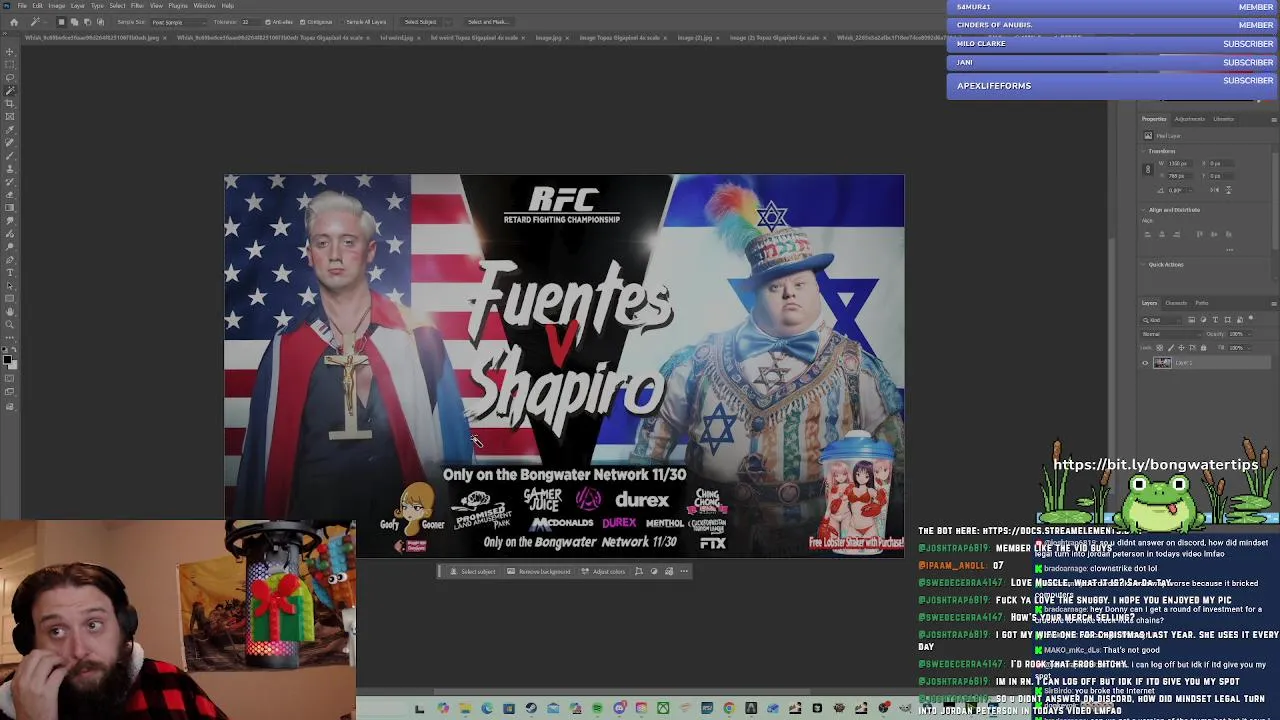Select the Move tool

(10, 51)
